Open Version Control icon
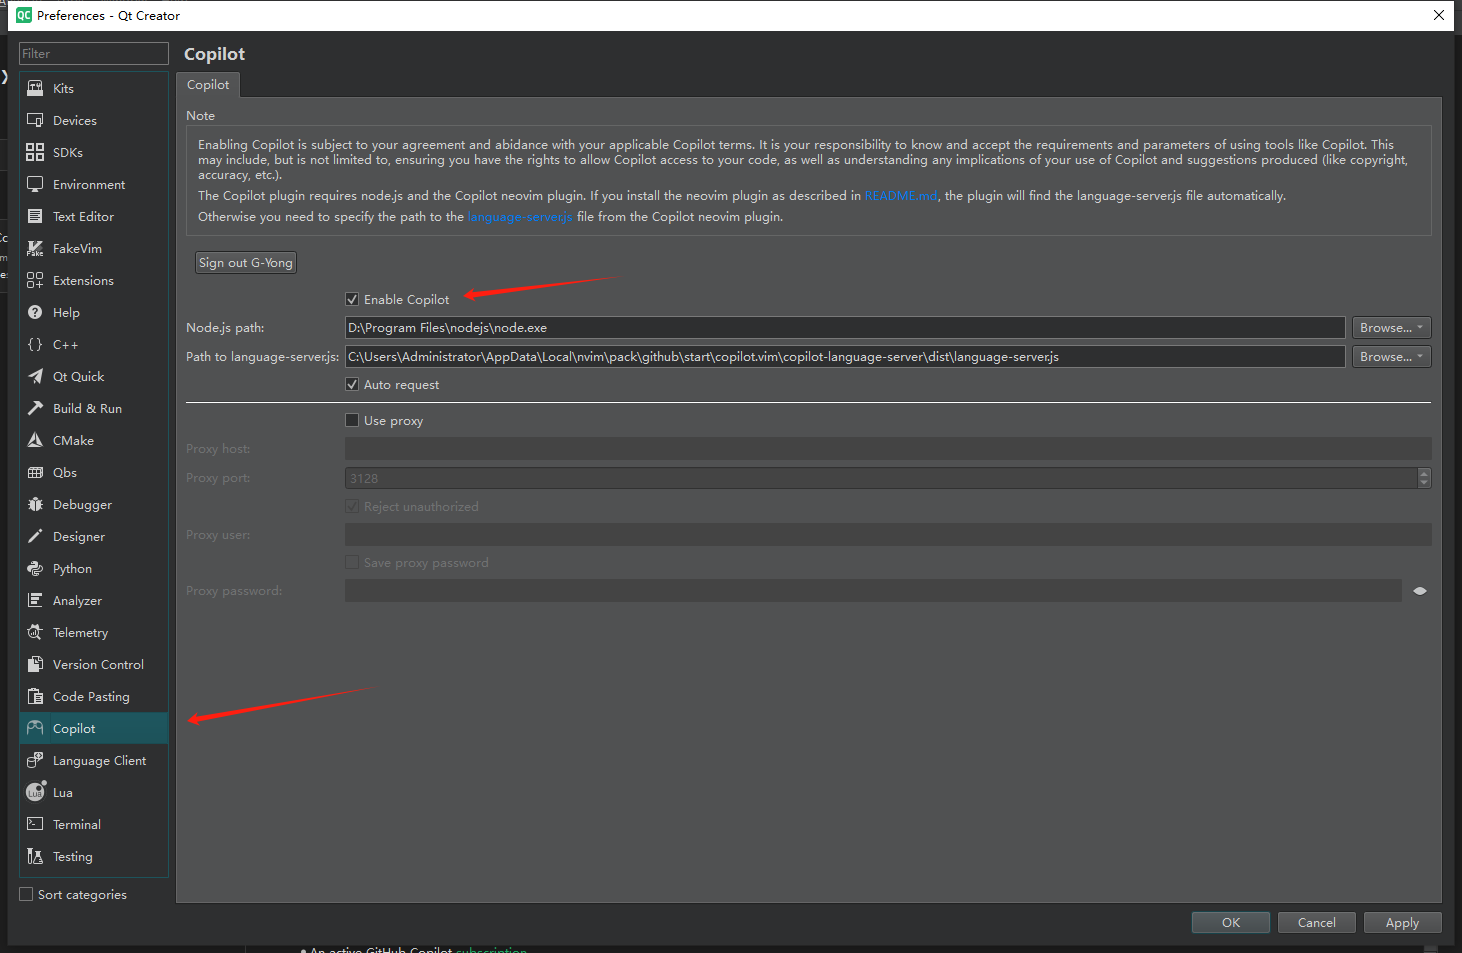 [35, 664]
